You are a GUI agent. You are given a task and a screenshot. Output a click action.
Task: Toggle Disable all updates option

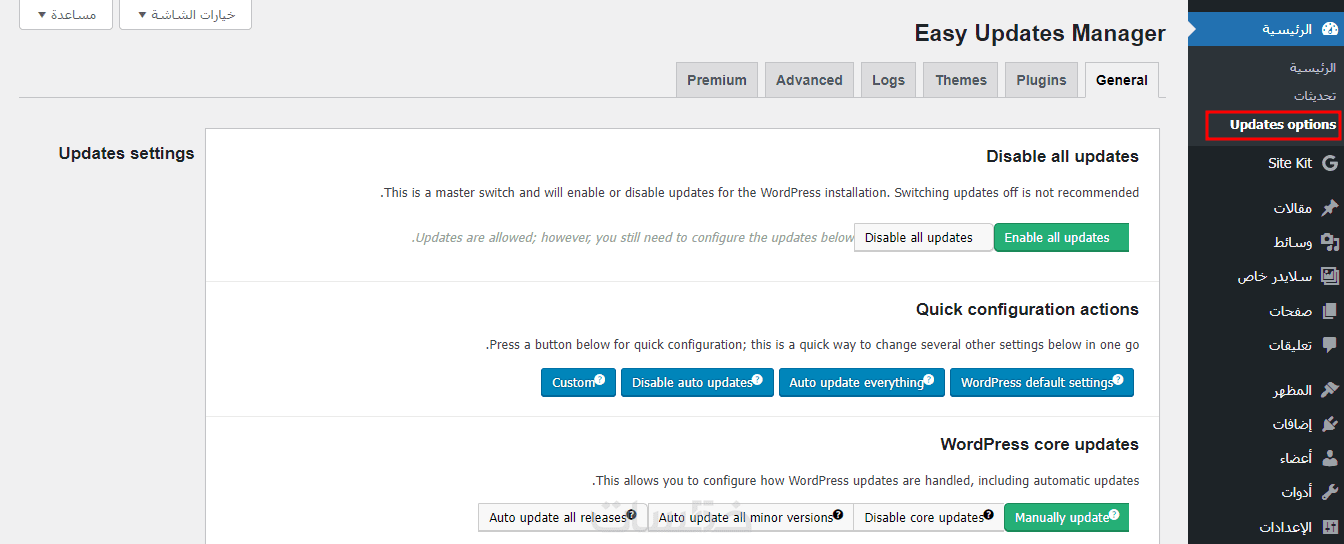point(922,238)
